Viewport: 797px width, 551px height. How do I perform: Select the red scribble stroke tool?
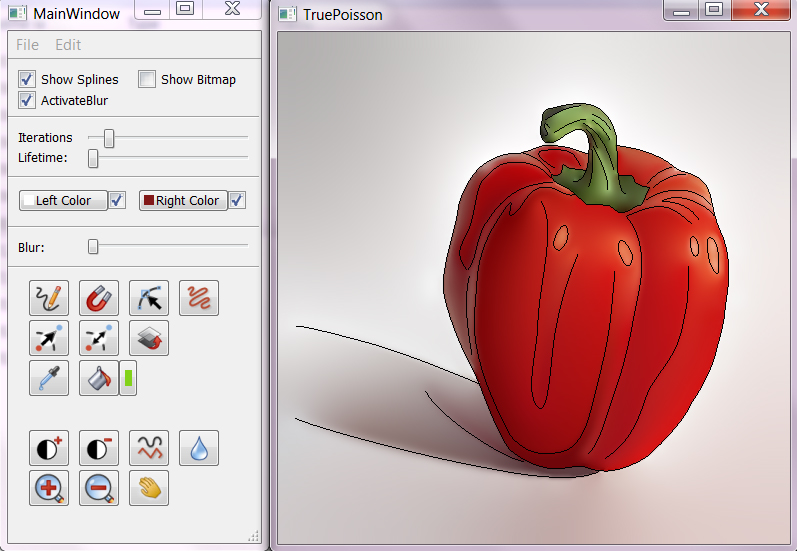[x=199, y=298]
